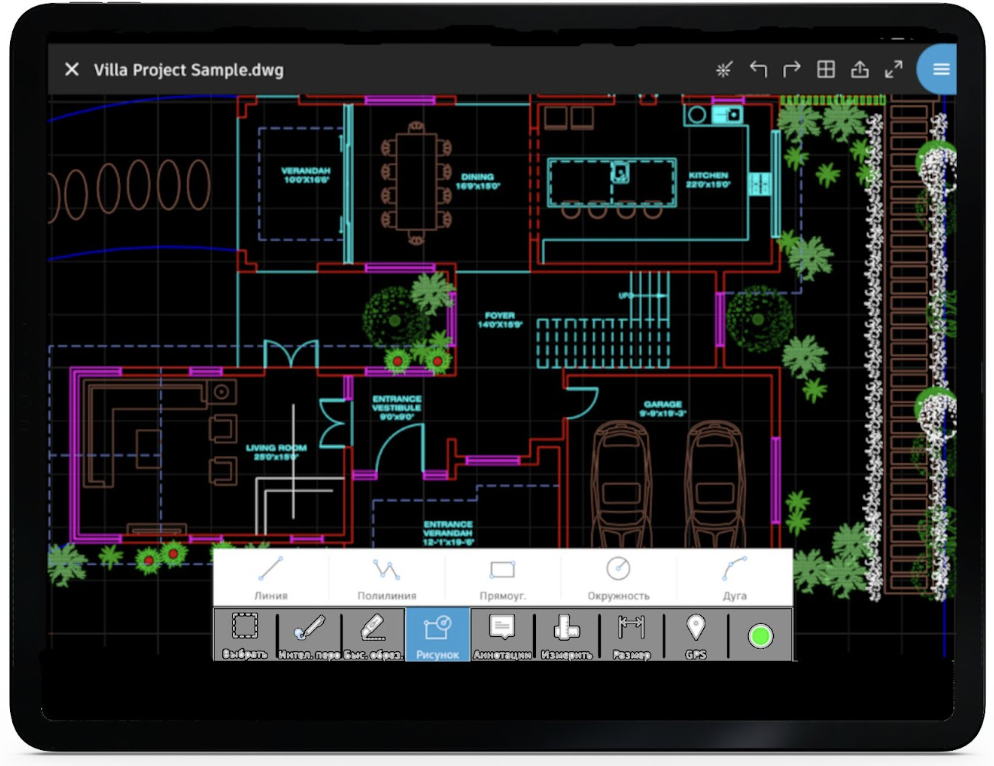Open the Размер dimension tool
Image resolution: width=994 pixels, height=766 pixels.
(x=631, y=634)
